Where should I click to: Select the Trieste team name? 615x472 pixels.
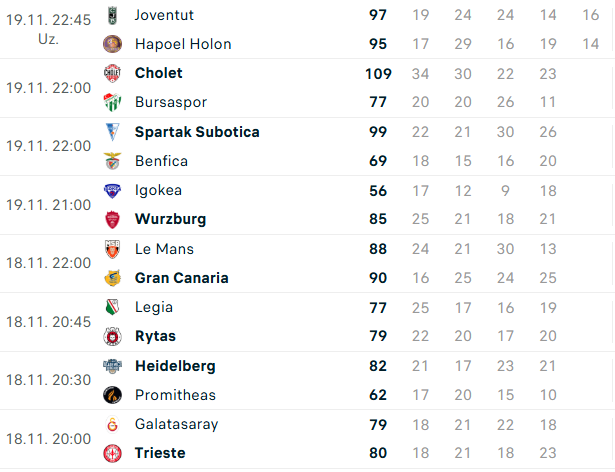click(x=161, y=453)
